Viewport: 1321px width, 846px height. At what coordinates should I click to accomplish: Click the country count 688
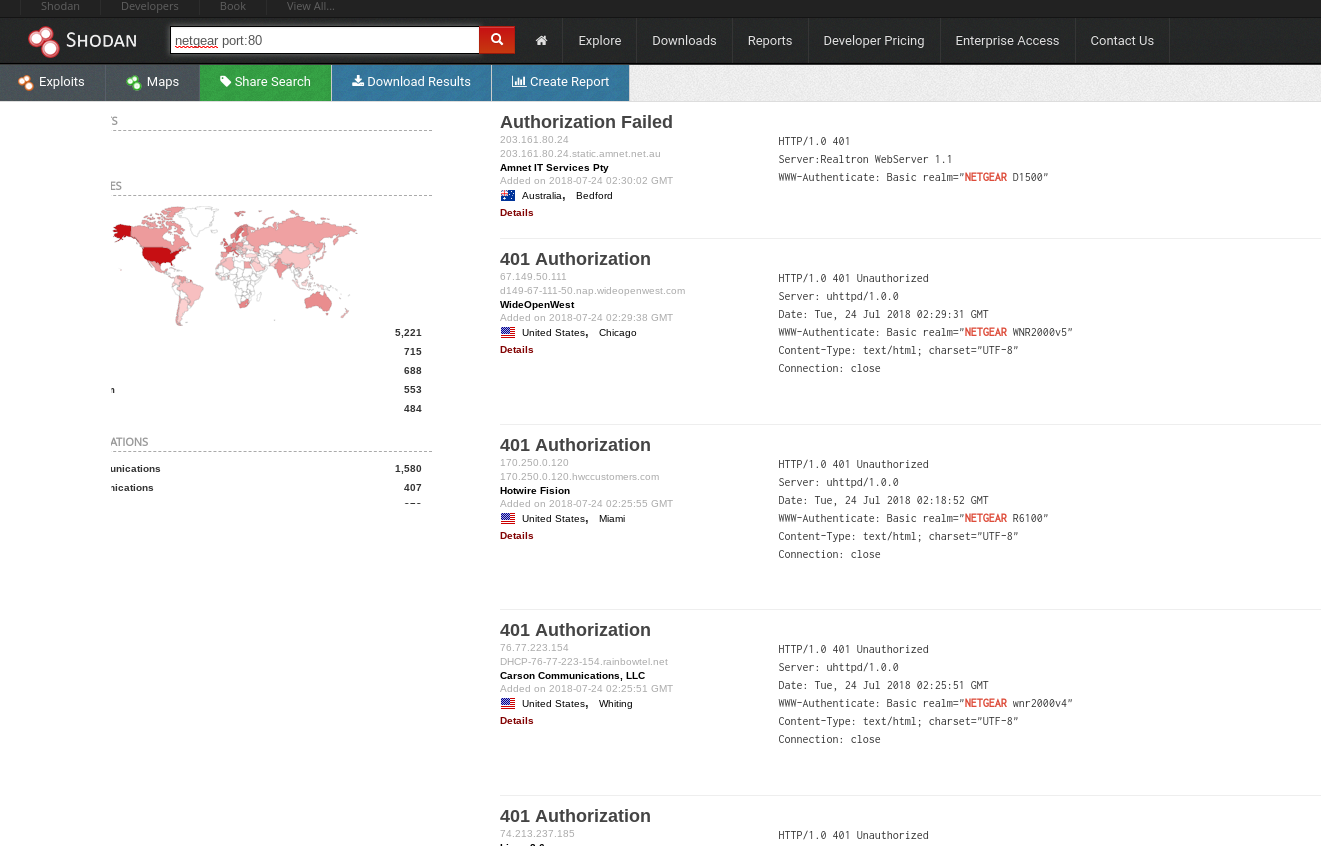click(412, 371)
